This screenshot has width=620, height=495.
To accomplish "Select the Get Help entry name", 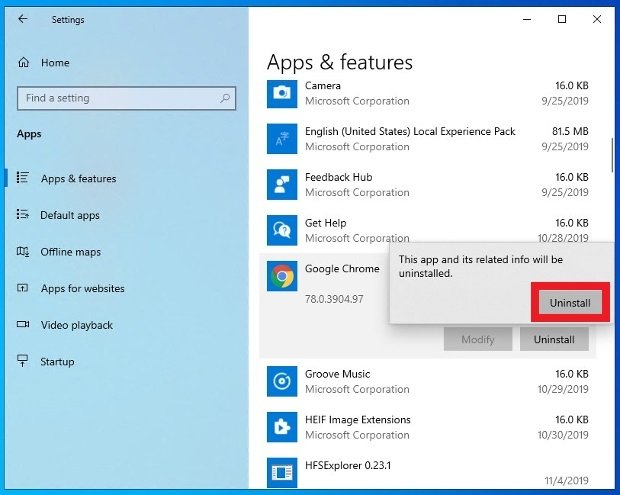I will [325, 223].
